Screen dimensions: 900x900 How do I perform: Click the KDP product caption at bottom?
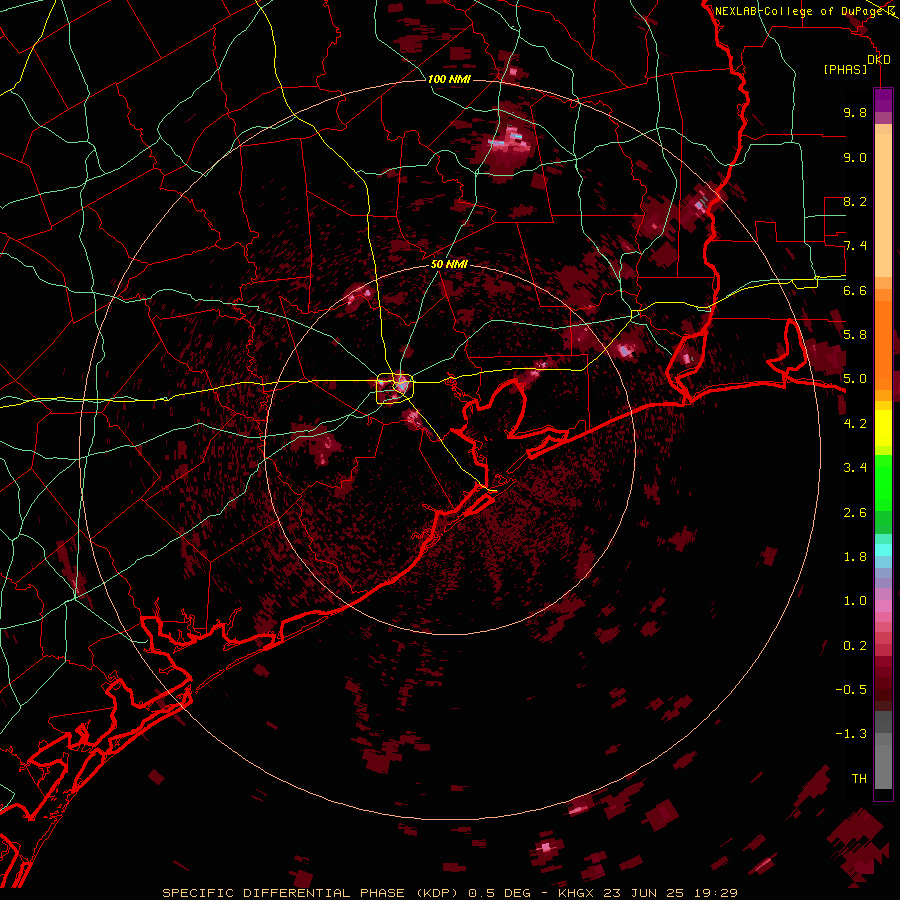point(449,893)
